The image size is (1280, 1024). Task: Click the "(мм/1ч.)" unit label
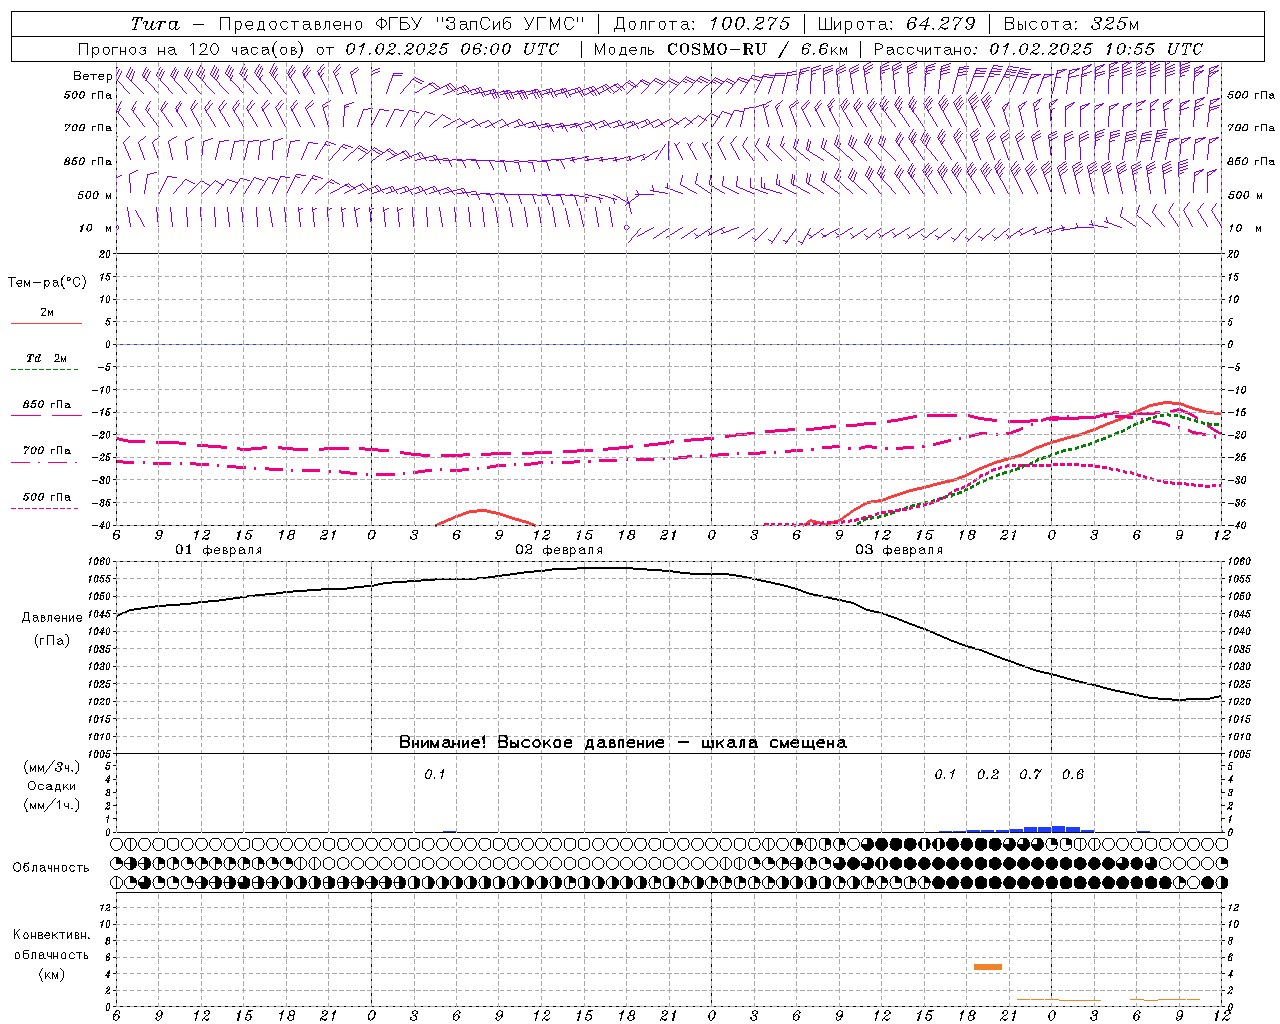coord(52,805)
